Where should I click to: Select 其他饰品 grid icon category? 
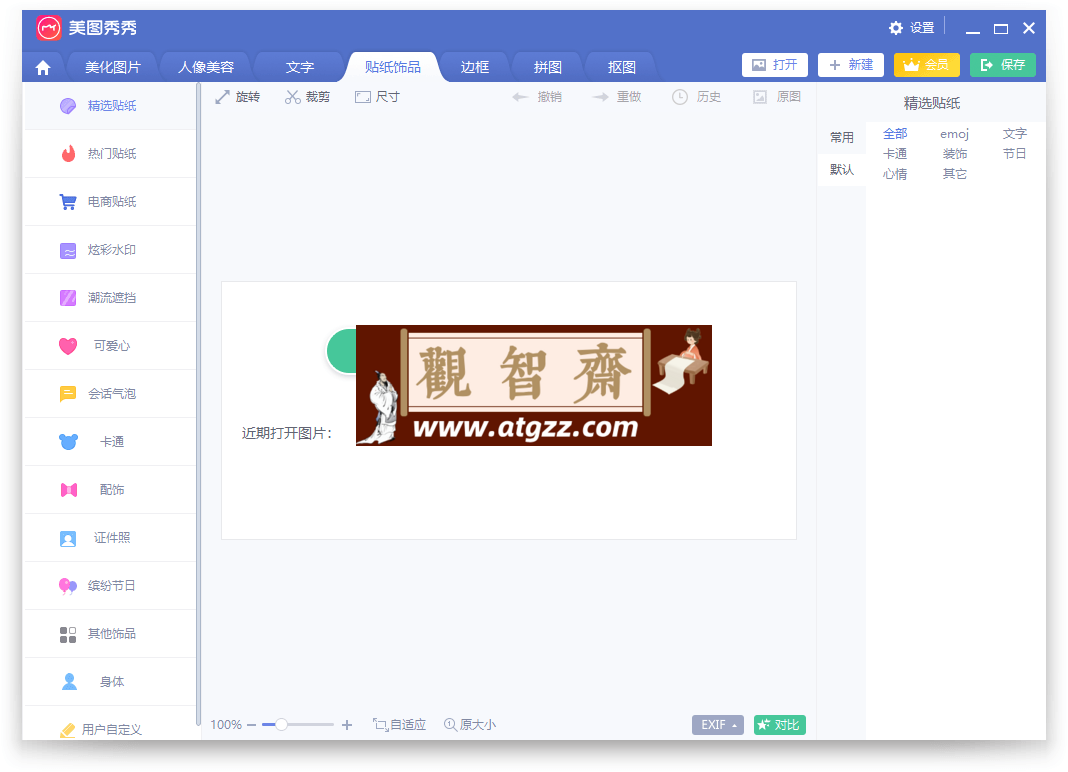pyautogui.click(x=68, y=634)
